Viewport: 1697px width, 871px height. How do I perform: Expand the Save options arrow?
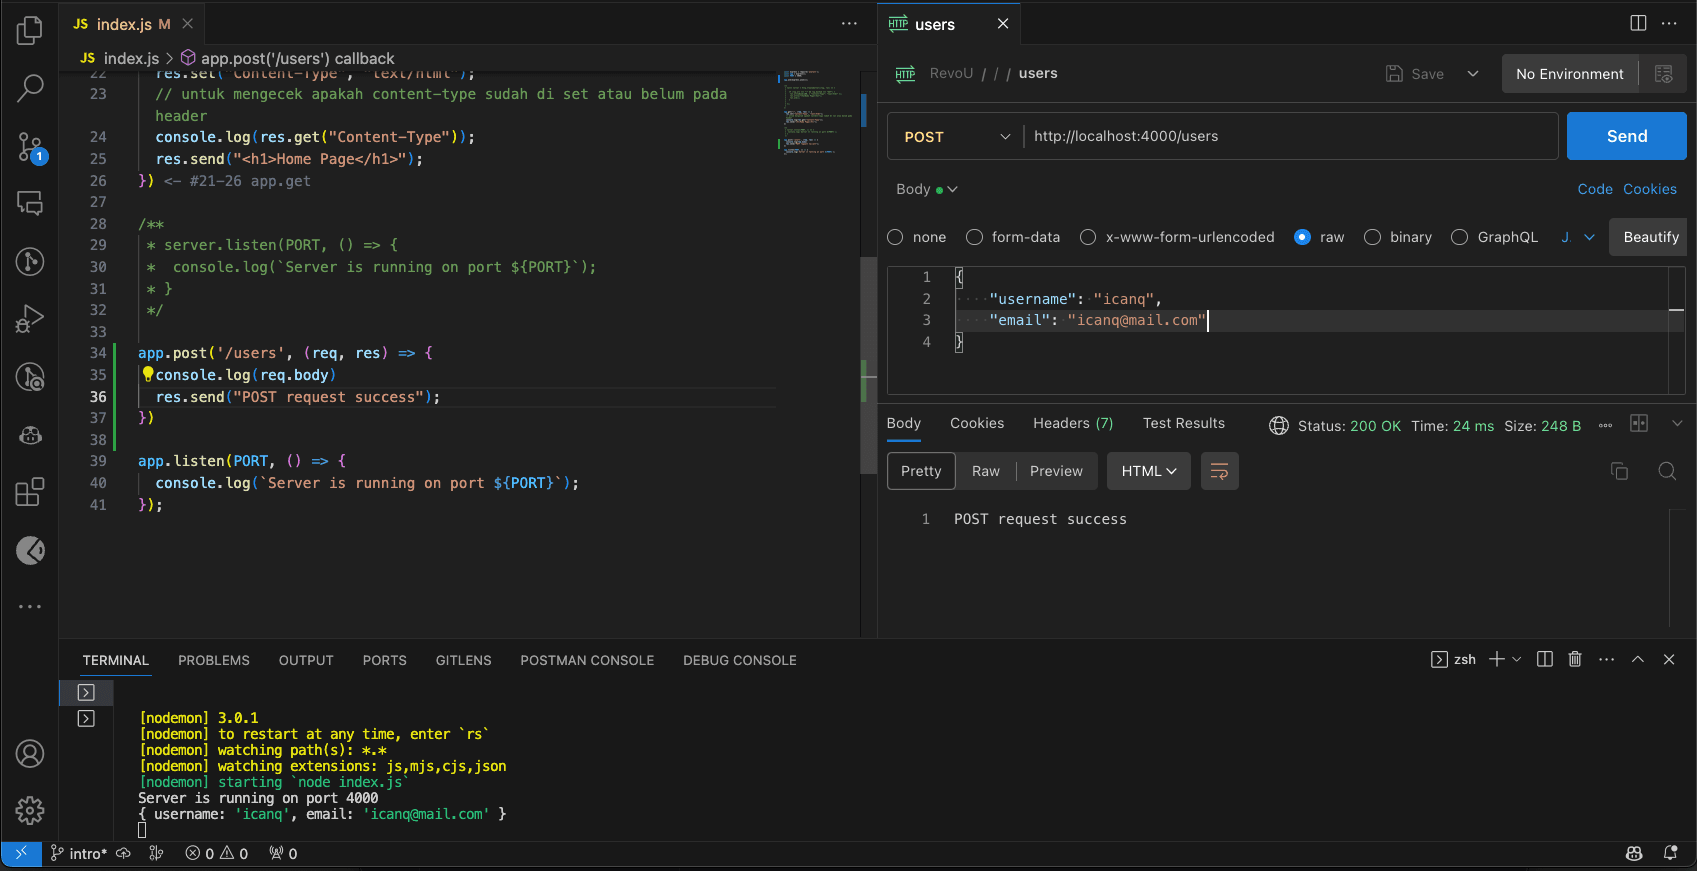[x=1473, y=74]
